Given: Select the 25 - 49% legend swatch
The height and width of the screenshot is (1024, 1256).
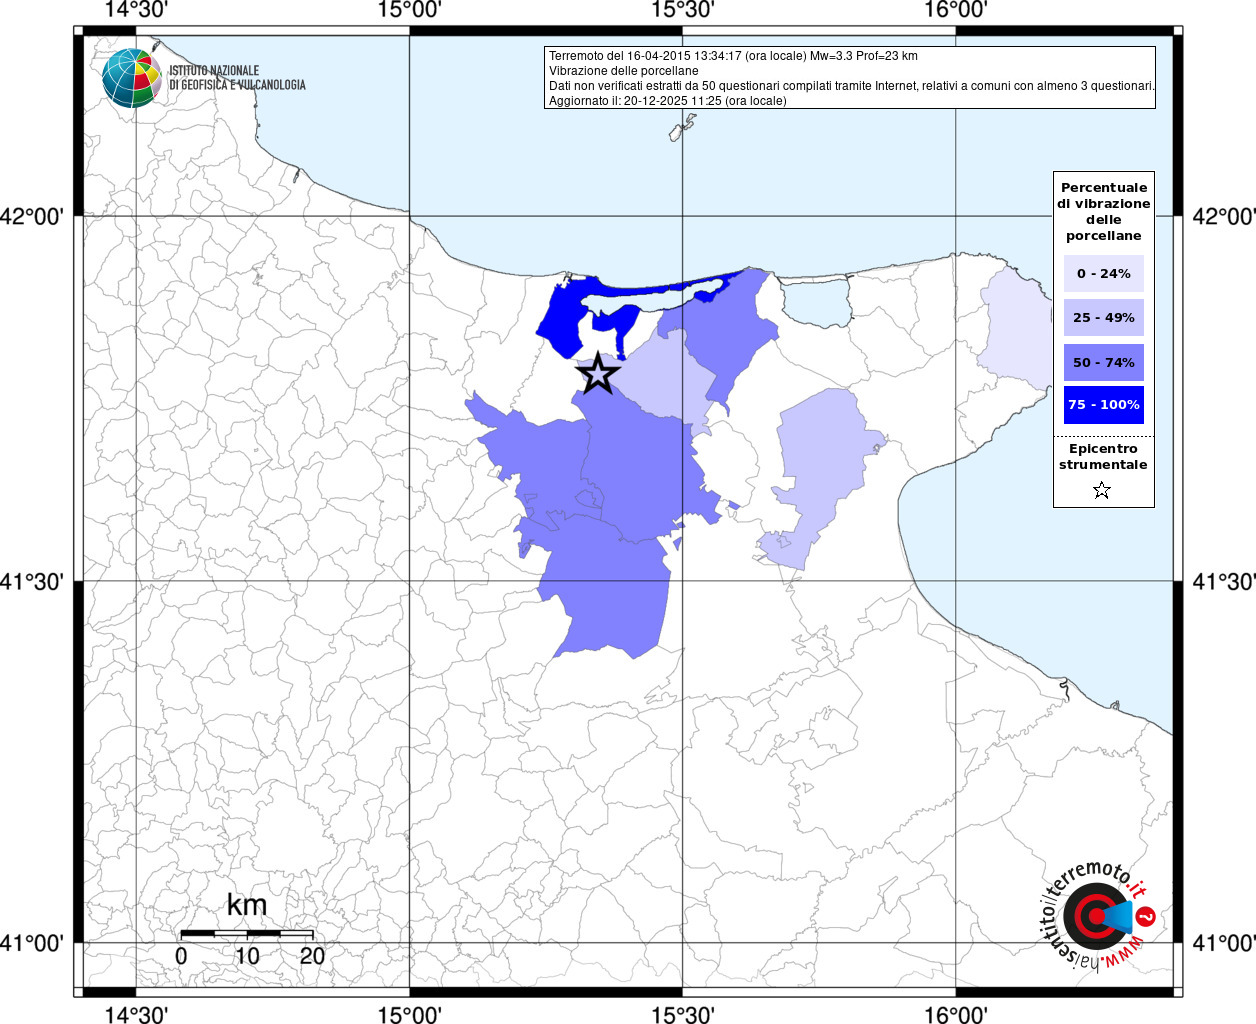Looking at the screenshot, I should click(x=1103, y=318).
